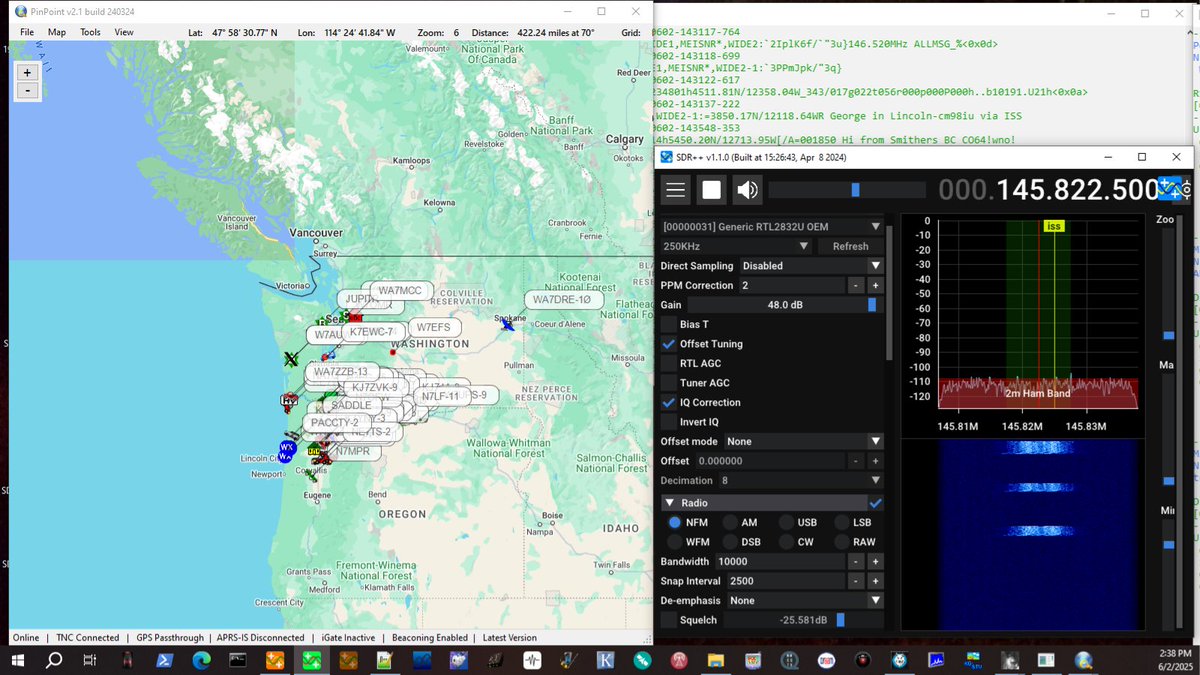Uncheck the IQ Correction checkbox
The image size is (1200, 675).
point(669,402)
